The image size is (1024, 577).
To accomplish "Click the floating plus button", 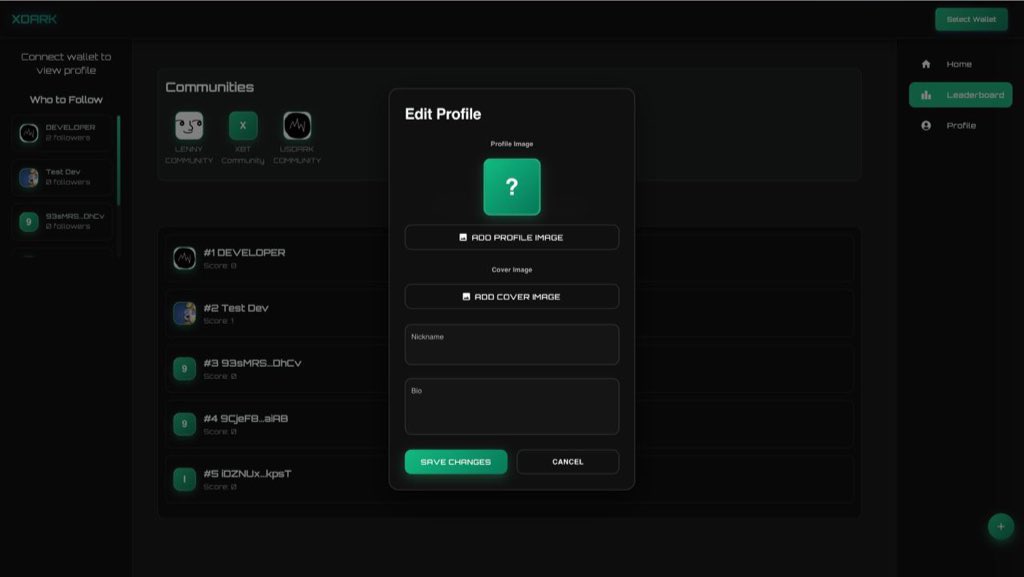I will coord(1000,526).
